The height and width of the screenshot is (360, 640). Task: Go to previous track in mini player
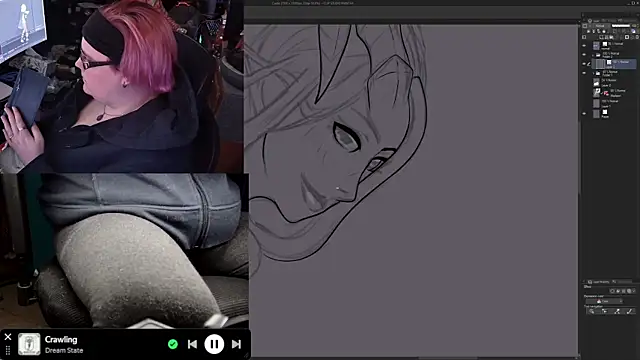point(192,344)
